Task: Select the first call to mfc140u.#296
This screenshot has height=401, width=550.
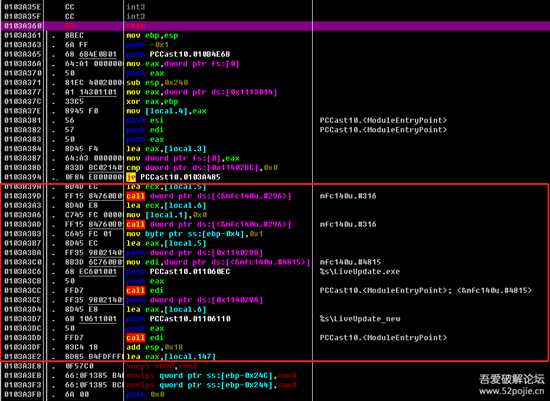Action: (209, 196)
